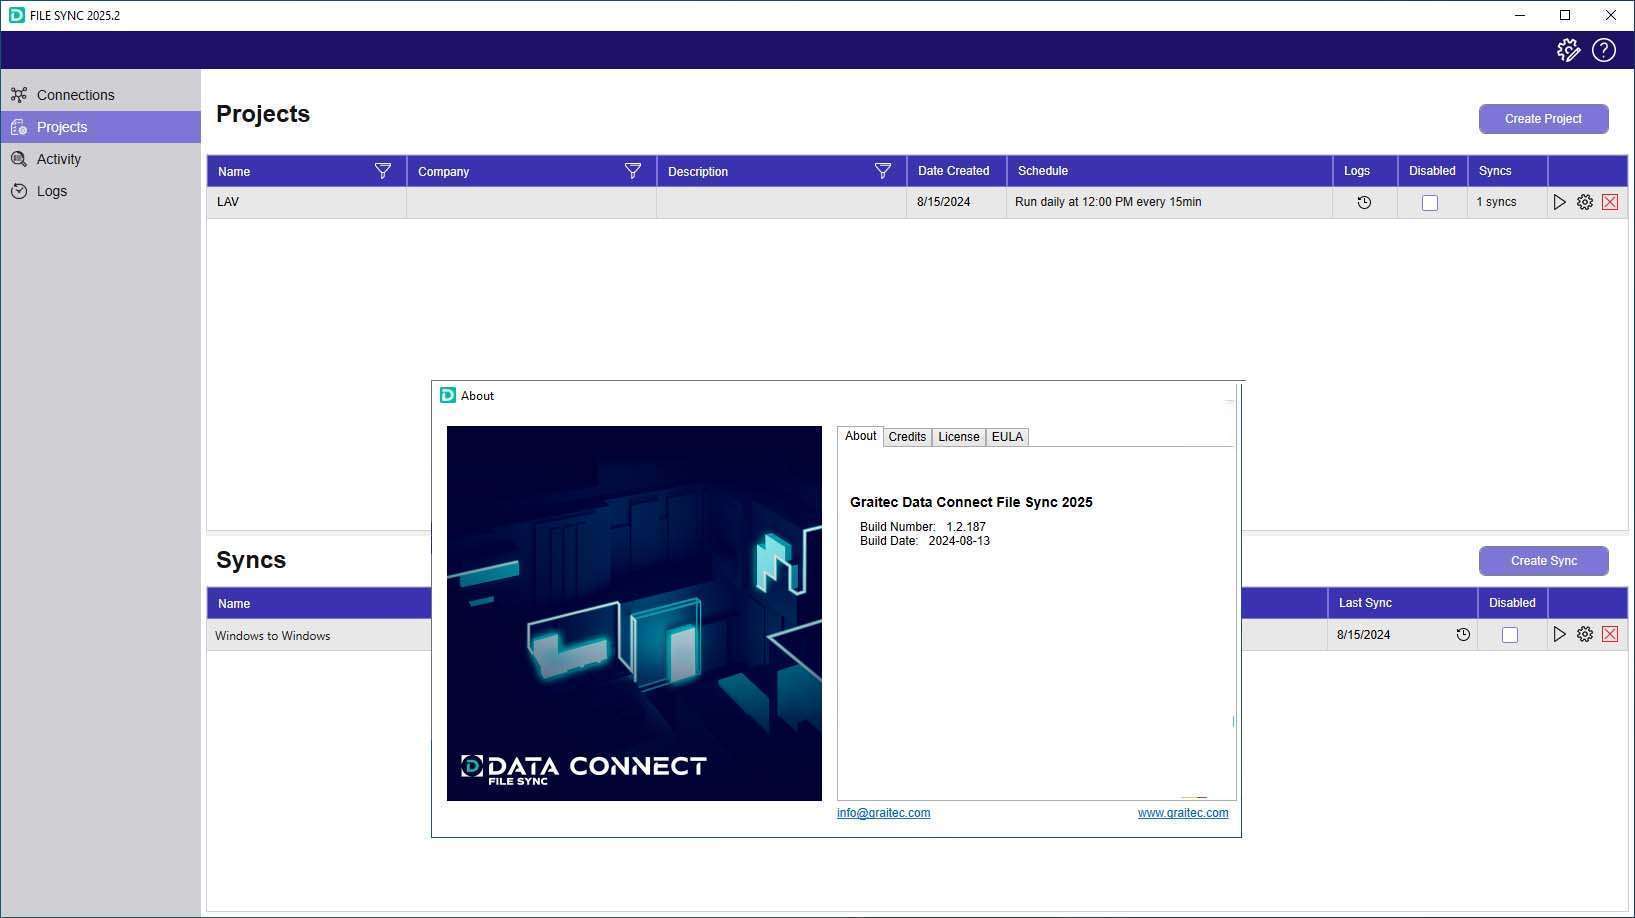Click the projects Logs column header
1635x918 pixels.
pyautogui.click(x=1365, y=171)
